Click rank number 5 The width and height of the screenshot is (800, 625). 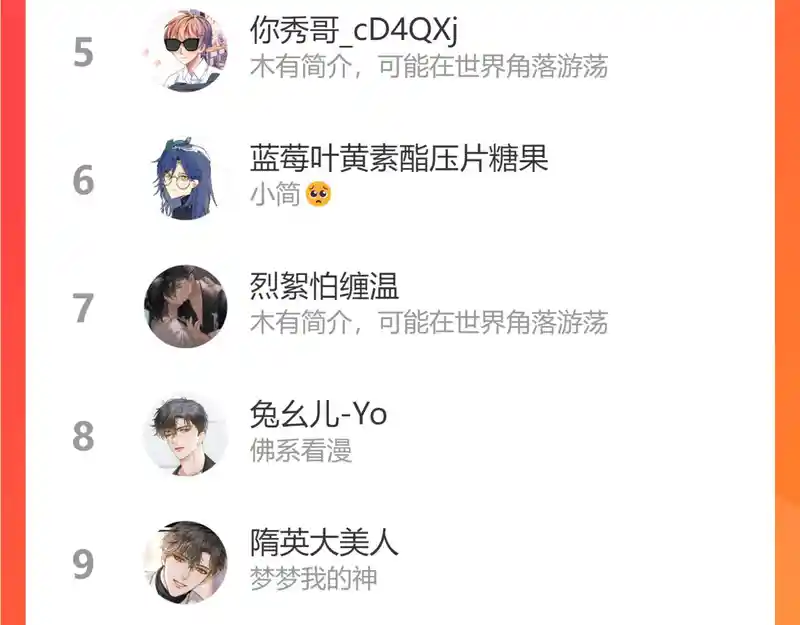(83, 52)
